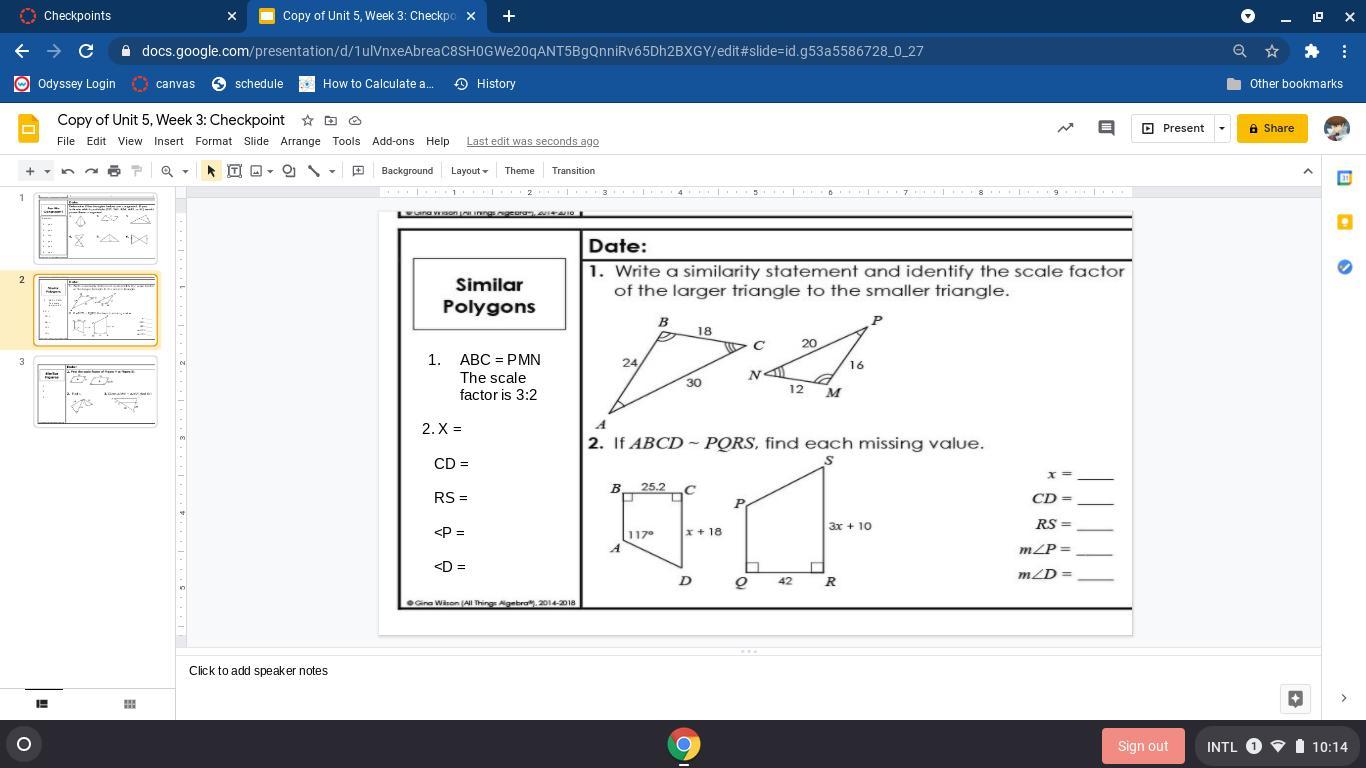Click the Zoom magnifier tool
This screenshot has width=1366, height=768.
pos(167,171)
